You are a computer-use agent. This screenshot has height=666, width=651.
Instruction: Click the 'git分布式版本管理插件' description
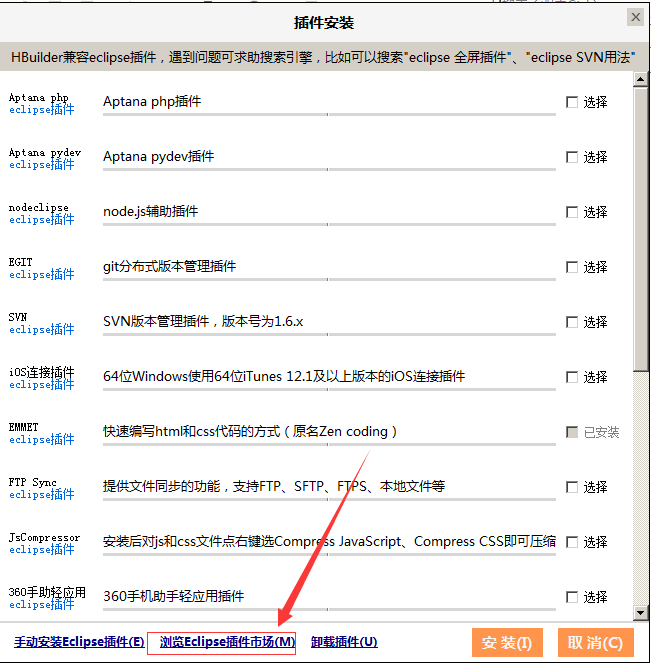click(169, 266)
